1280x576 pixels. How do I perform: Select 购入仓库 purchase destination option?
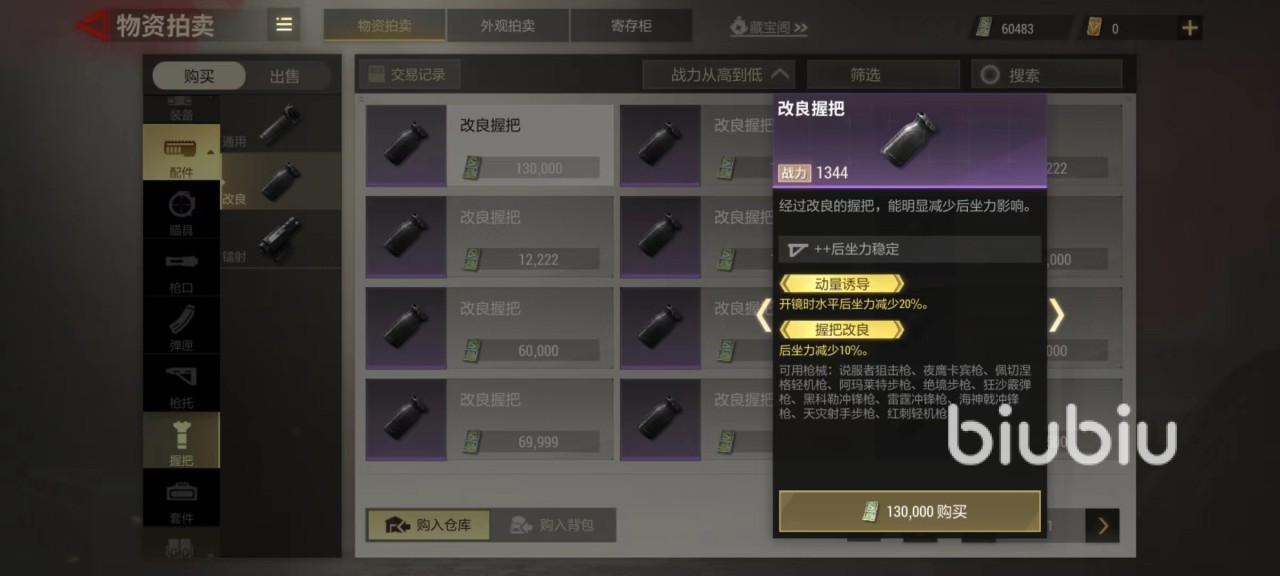point(428,524)
